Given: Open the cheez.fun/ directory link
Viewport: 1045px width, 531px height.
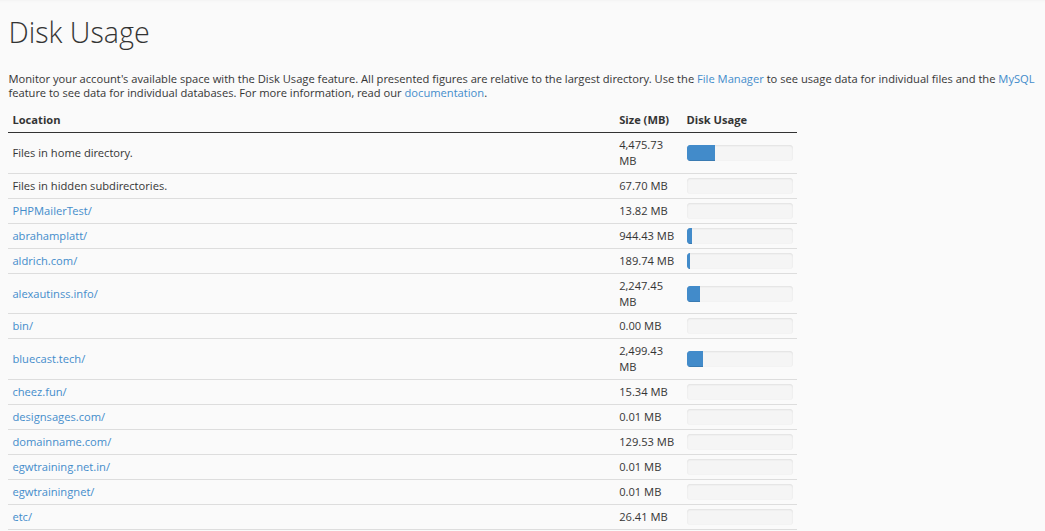Looking at the screenshot, I should [x=39, y=392].
